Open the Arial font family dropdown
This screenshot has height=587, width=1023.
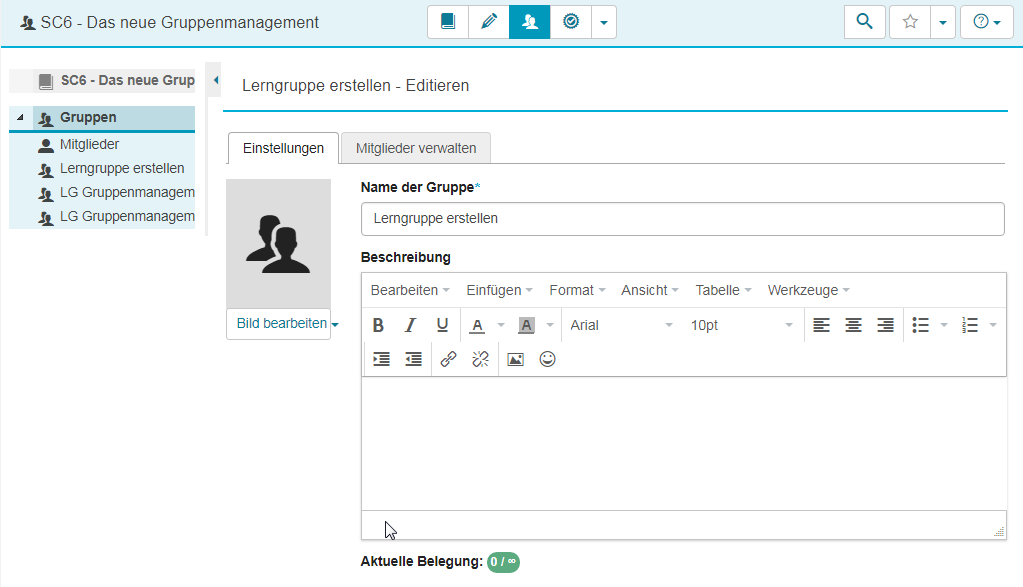pos(621,325)
